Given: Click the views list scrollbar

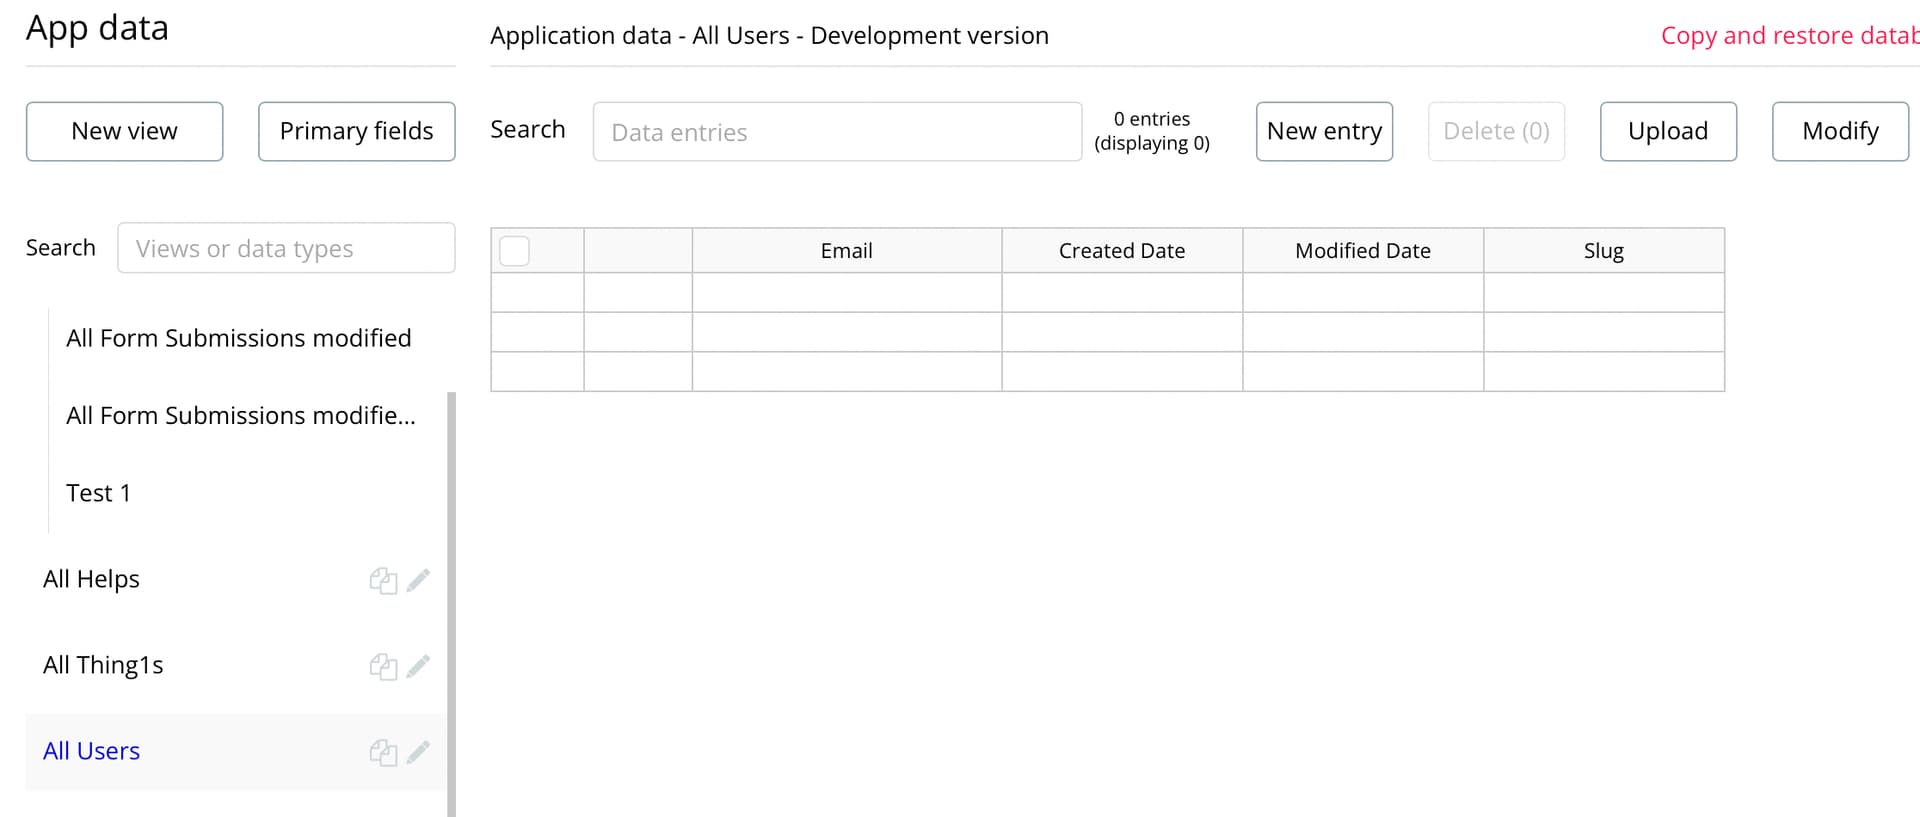Looking at the screenshot, I should pyautogui.click(x=451, y=604).
